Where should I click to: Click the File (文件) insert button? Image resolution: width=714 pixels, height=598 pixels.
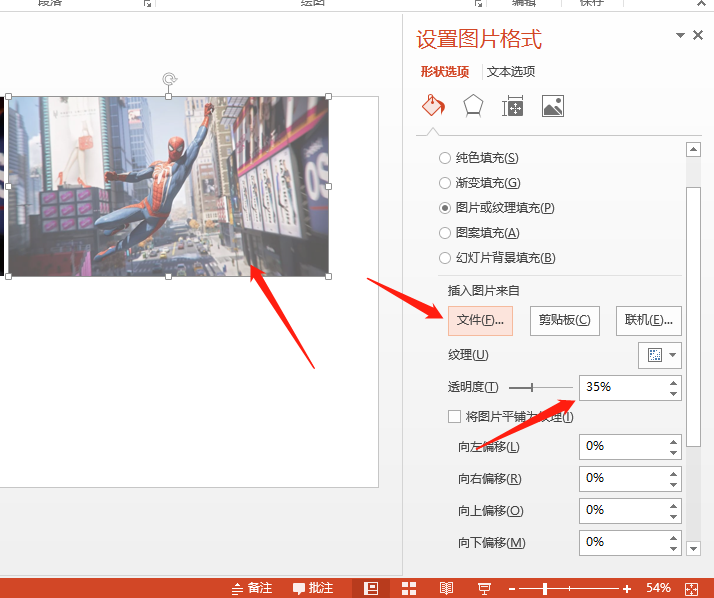pyautogui.click(x=480, y=321)
